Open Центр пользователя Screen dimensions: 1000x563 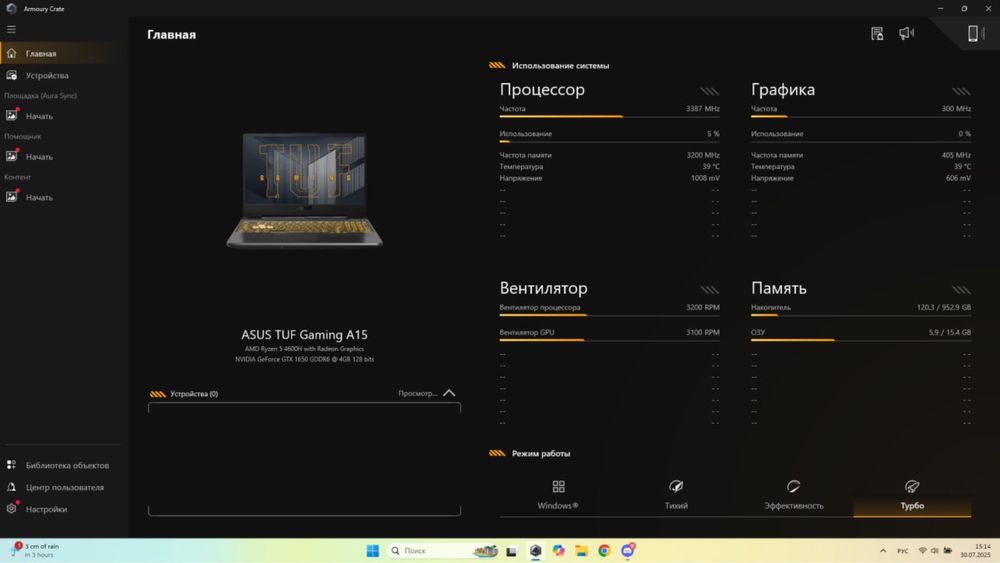click(62, 487)
